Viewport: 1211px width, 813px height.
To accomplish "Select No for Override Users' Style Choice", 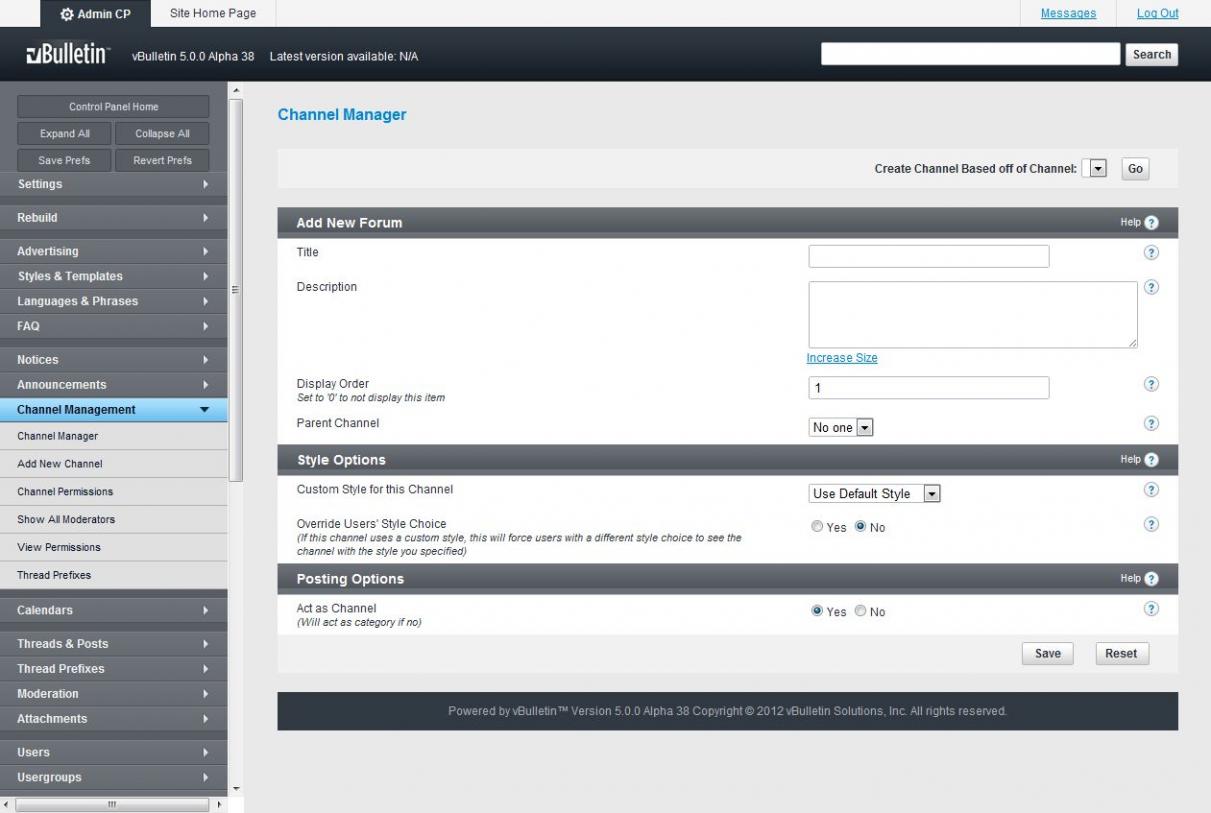I will pyautogui.click(x=861, y=527).
